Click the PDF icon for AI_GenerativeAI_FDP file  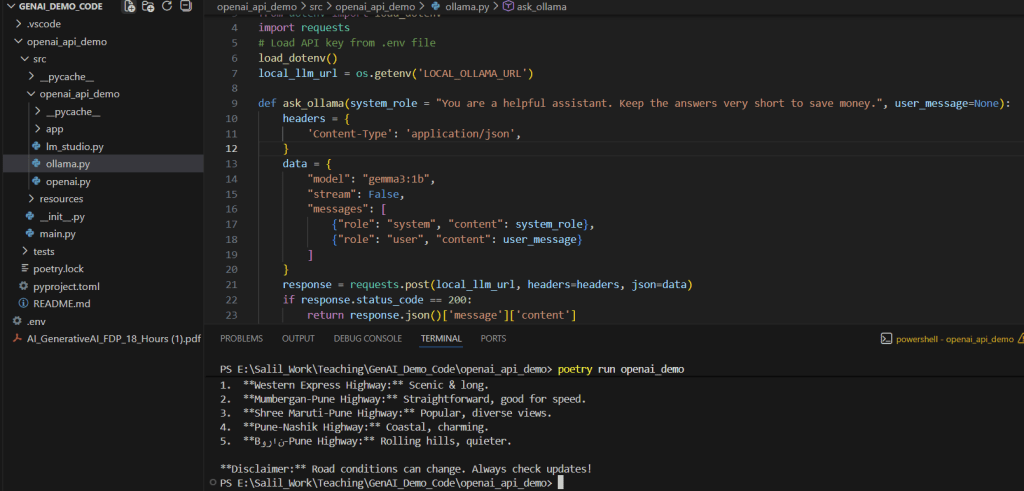pyautogui.click(x=17, y=339)
